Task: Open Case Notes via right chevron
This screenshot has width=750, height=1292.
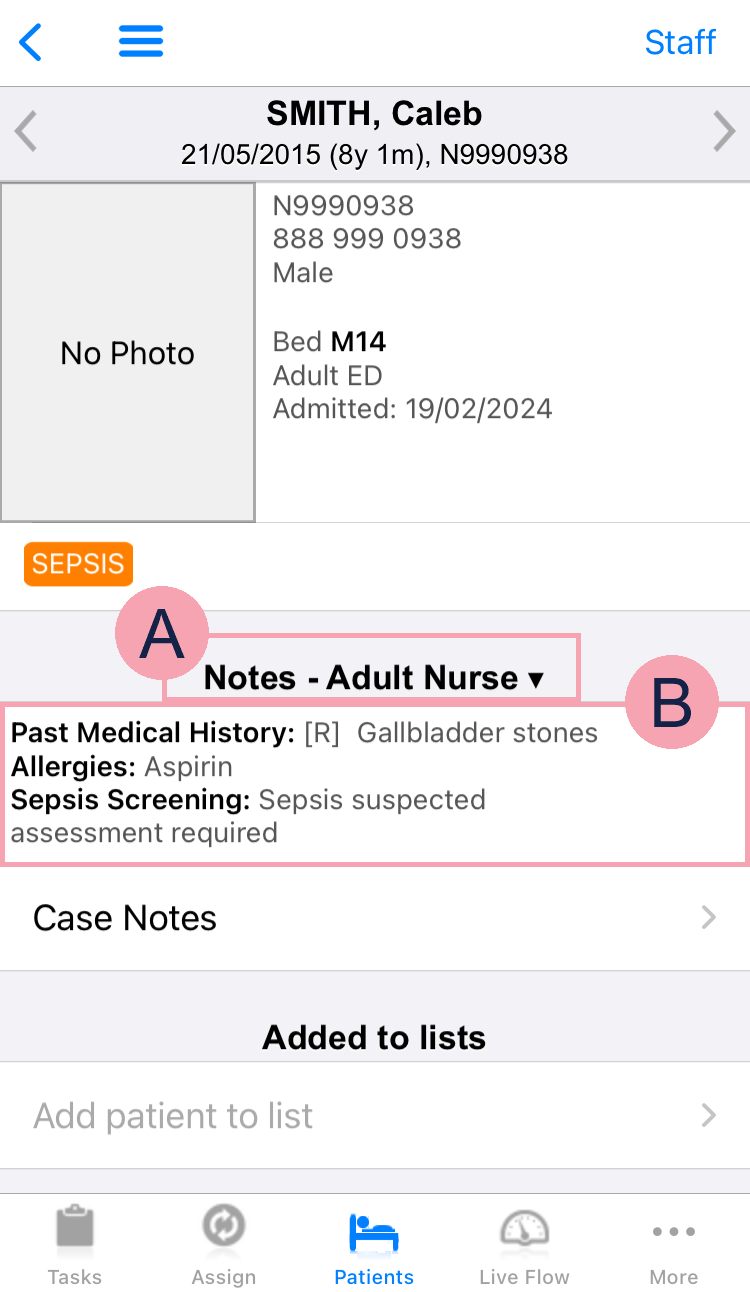Action: 709,917
